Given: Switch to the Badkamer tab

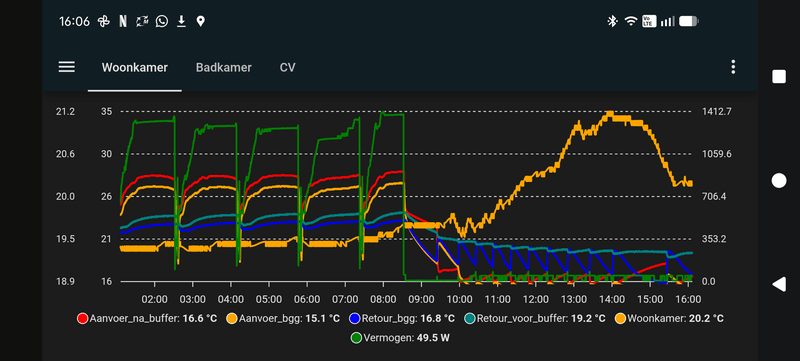Looking at the screenshot, I should 223,67.
